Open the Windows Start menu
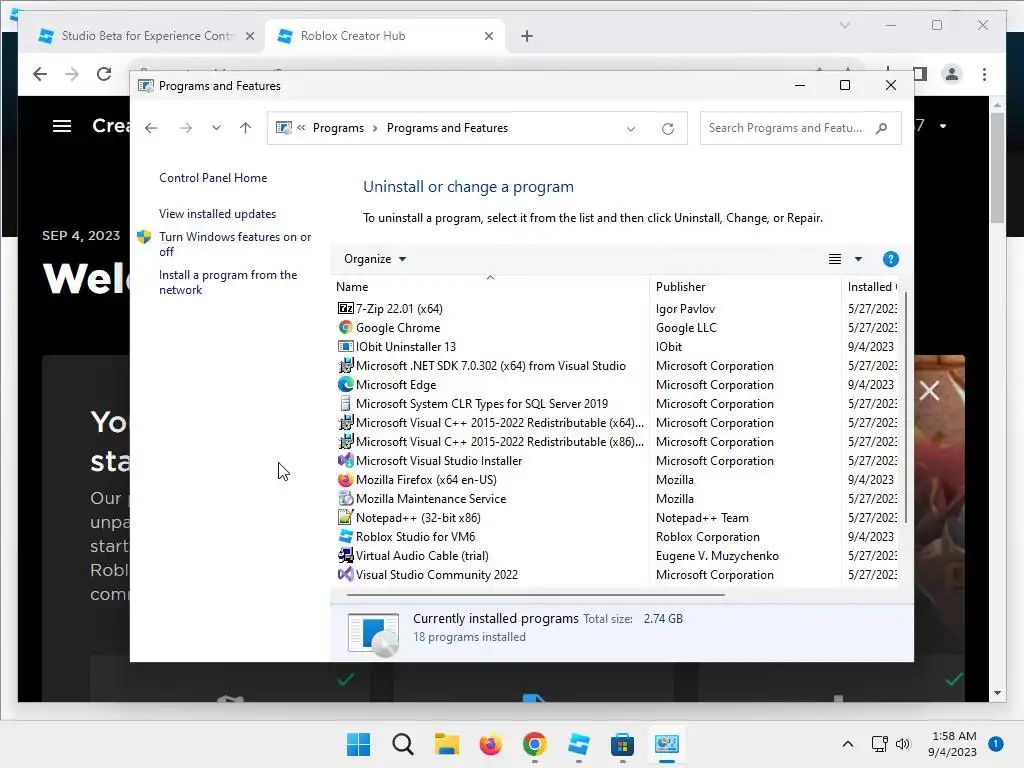Screen dimensions: 1024x768 (358, 744)
